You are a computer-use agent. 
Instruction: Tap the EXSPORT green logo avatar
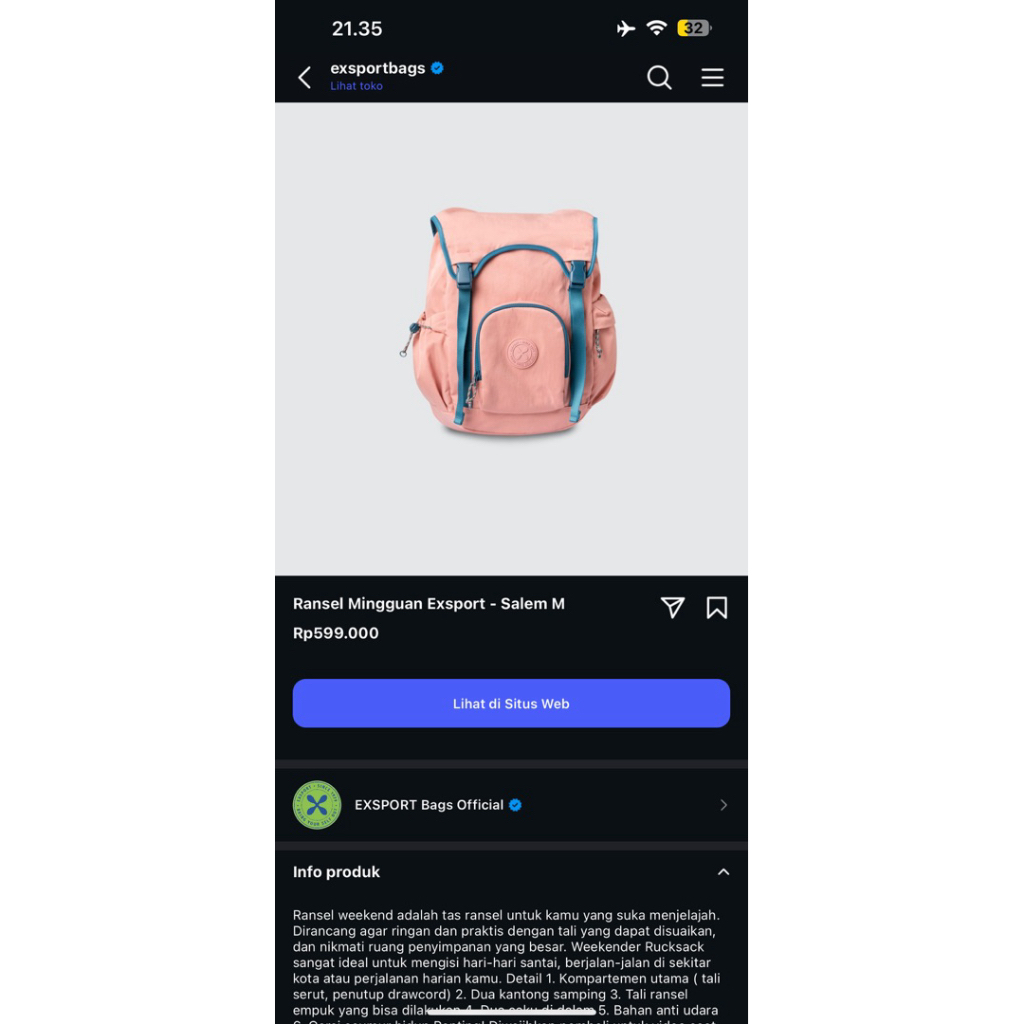click(317, 805)
